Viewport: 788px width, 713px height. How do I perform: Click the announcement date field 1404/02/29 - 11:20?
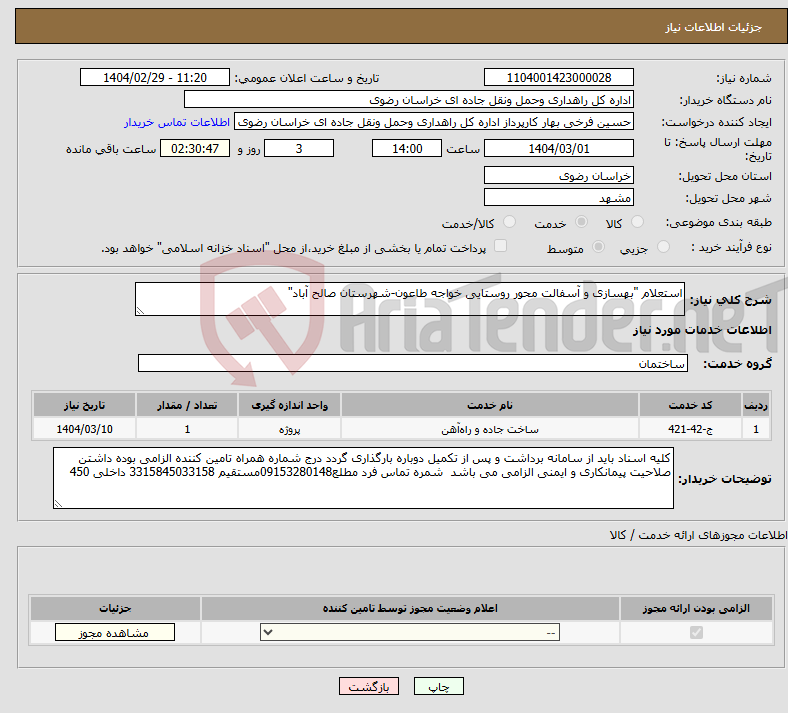click(155, 77)
